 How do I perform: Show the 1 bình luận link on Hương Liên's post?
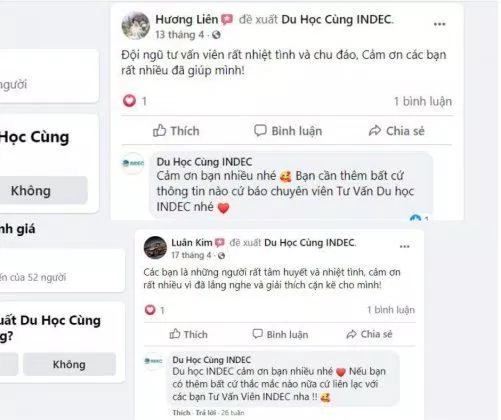click(x=423, y=101)
